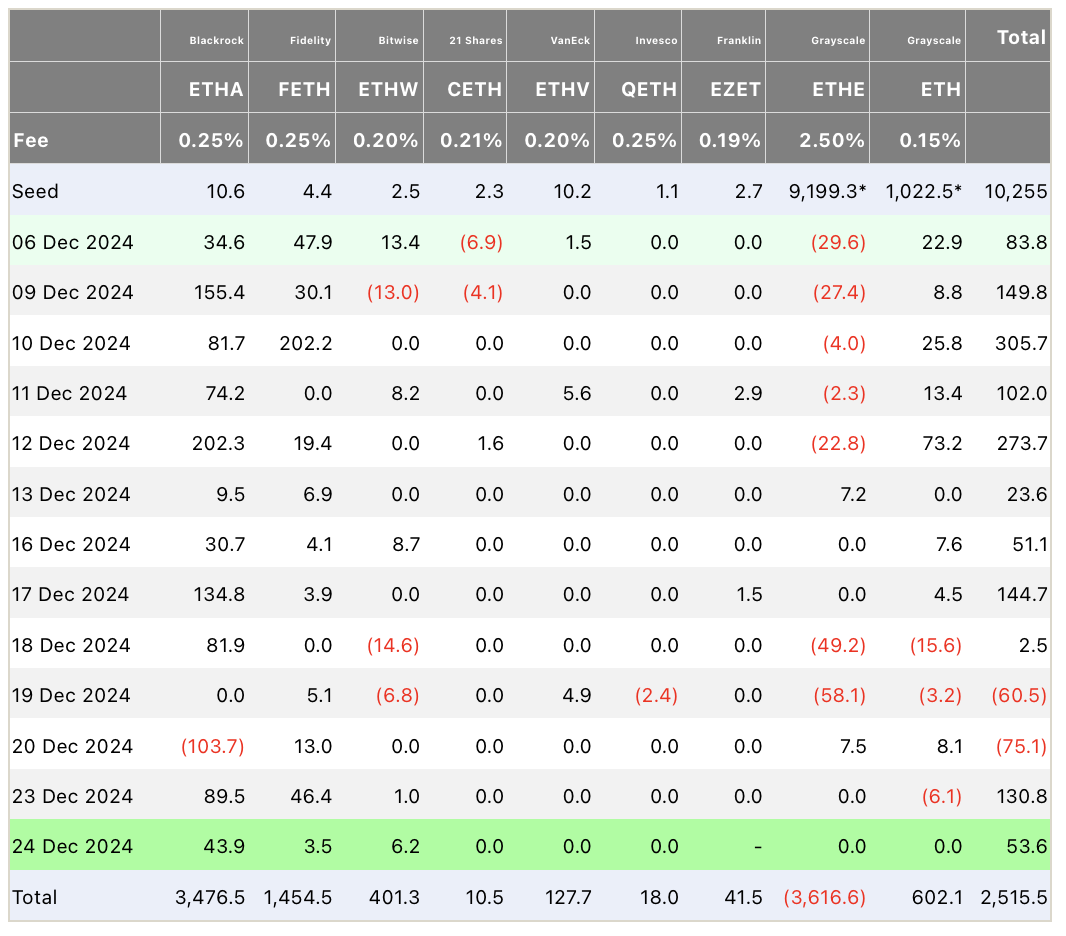1066x936 pixels.
Task: Click the FETH ticker header
Action: pyautogui.click(x=304, y=90)
